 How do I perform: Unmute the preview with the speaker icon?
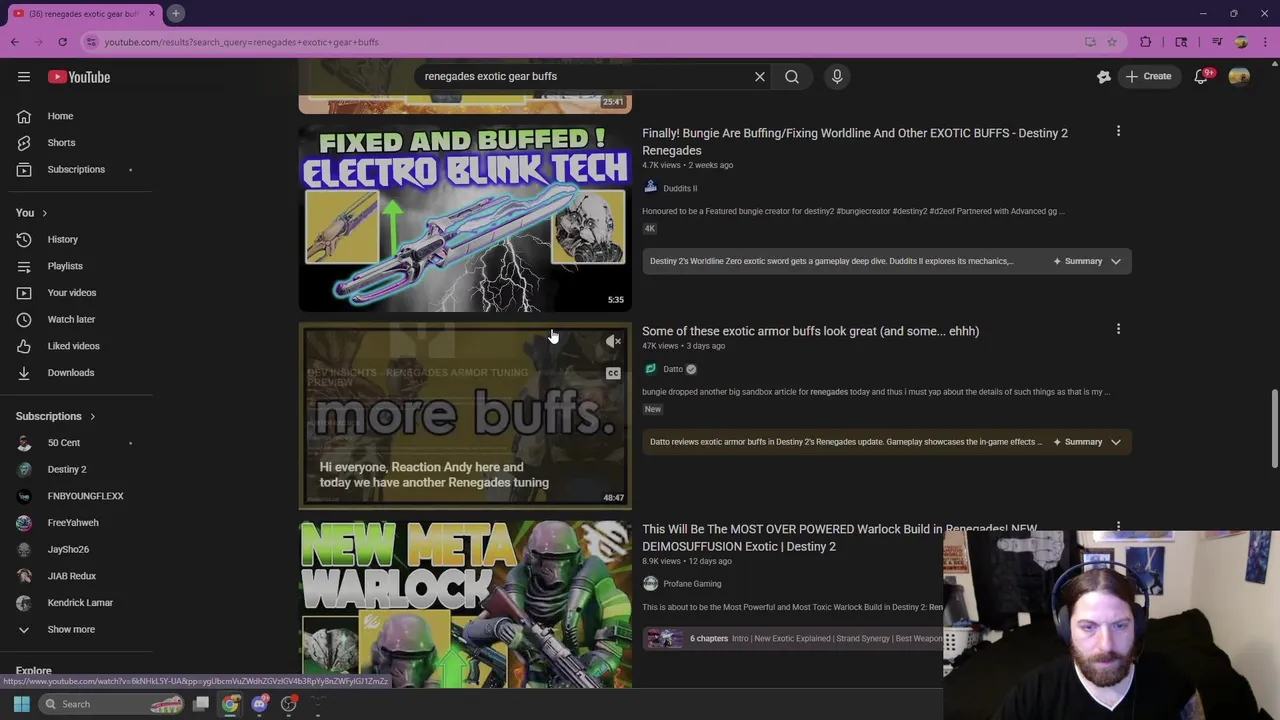[613, 342]
